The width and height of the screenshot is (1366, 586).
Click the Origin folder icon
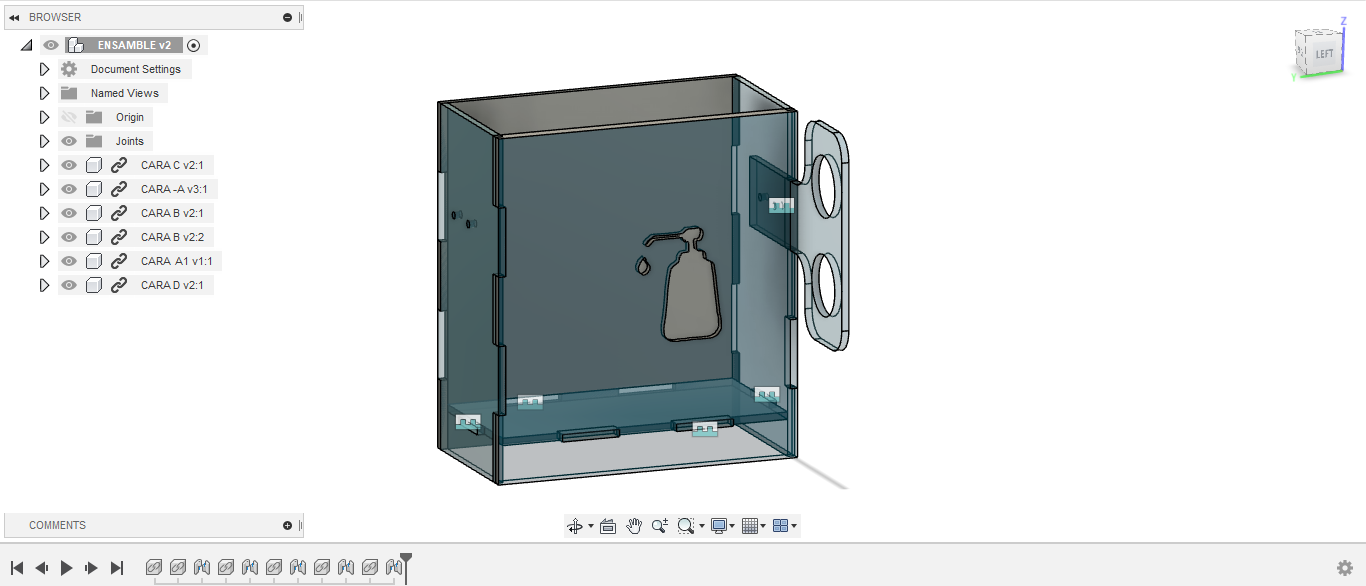click(x=94, y=117)
